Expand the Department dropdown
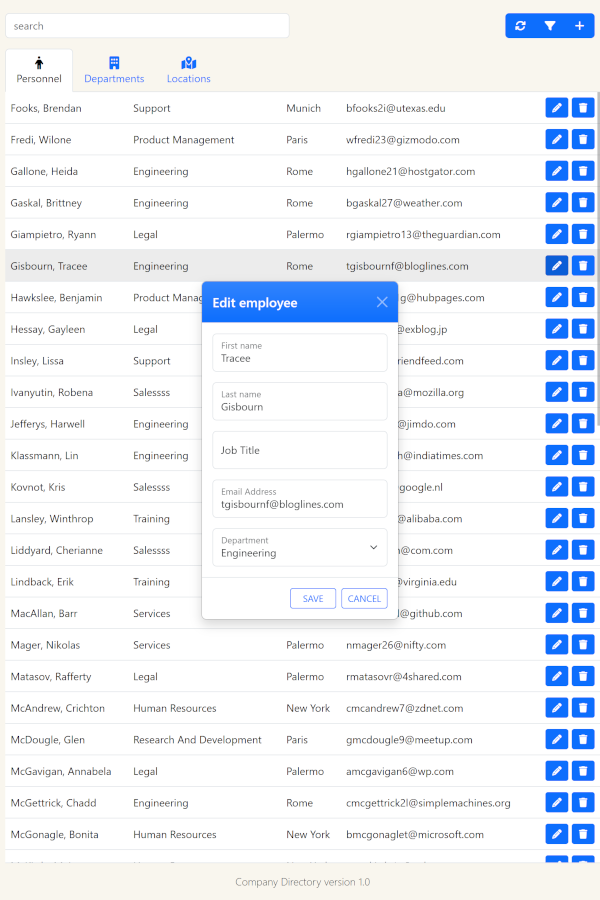 coord(300,547)
